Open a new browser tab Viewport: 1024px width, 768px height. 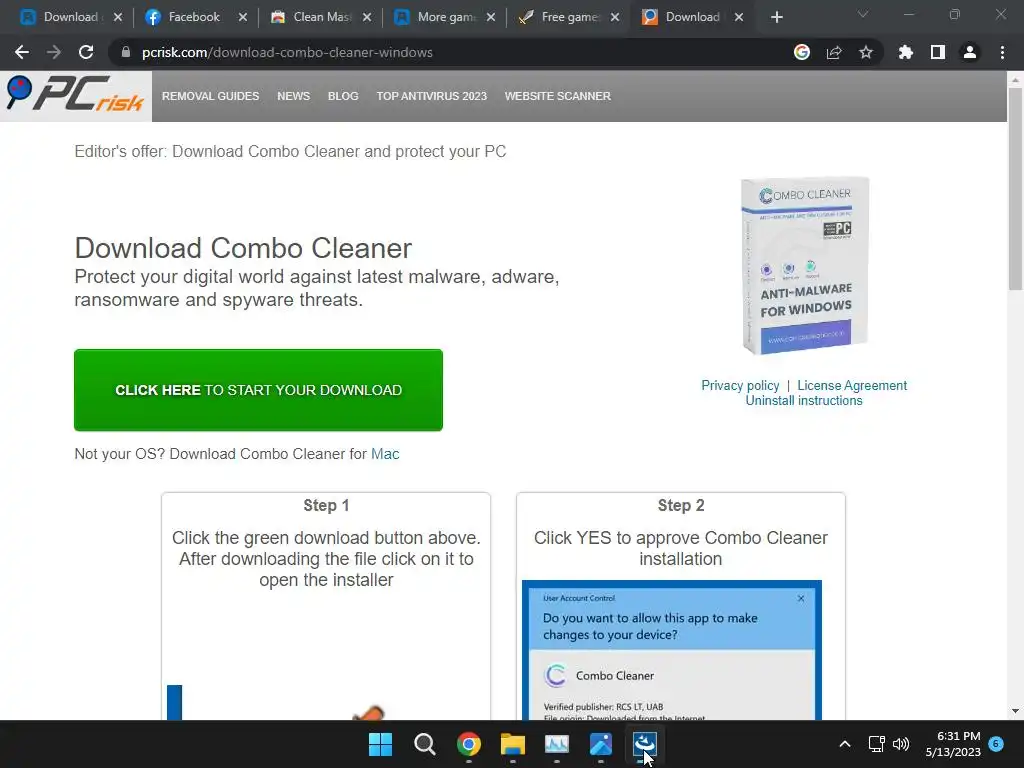(x=776, y=17)
